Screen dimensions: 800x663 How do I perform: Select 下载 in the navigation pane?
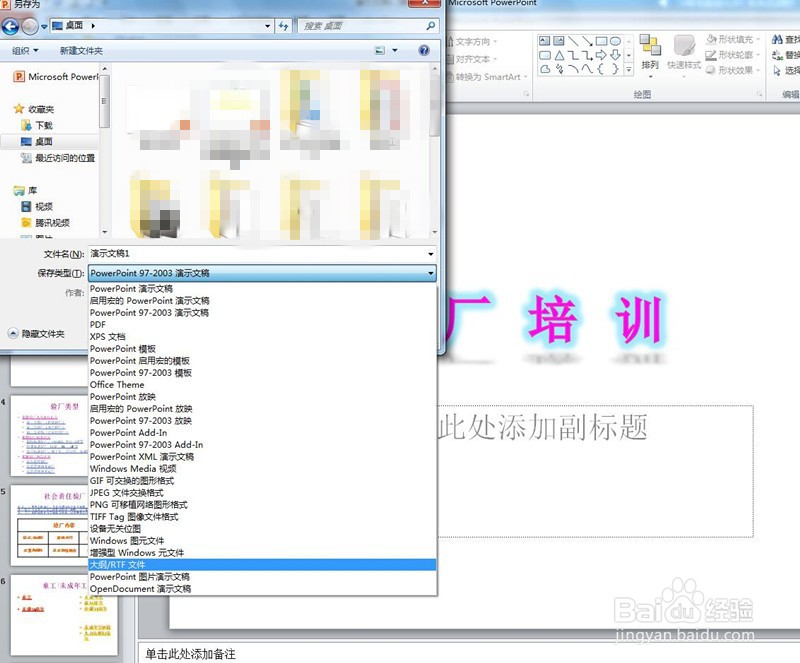(x=37, y=125)
